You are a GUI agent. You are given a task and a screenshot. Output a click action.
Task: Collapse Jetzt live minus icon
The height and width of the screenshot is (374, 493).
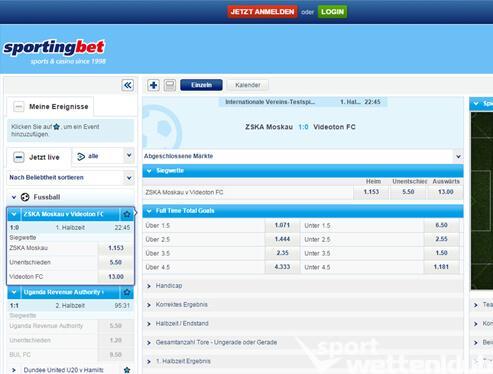pyautogui.click(x=19, y=157)
